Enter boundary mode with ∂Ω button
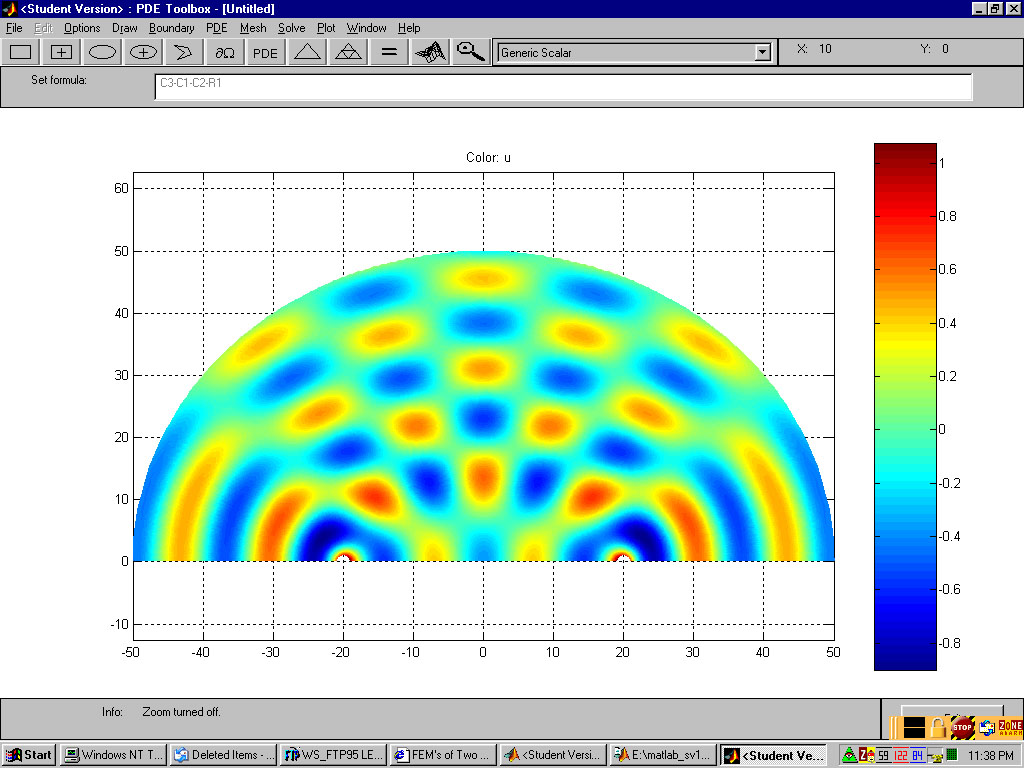Image resolution: width=1024 pixels, height=768 pixels. tap(225, 52)
